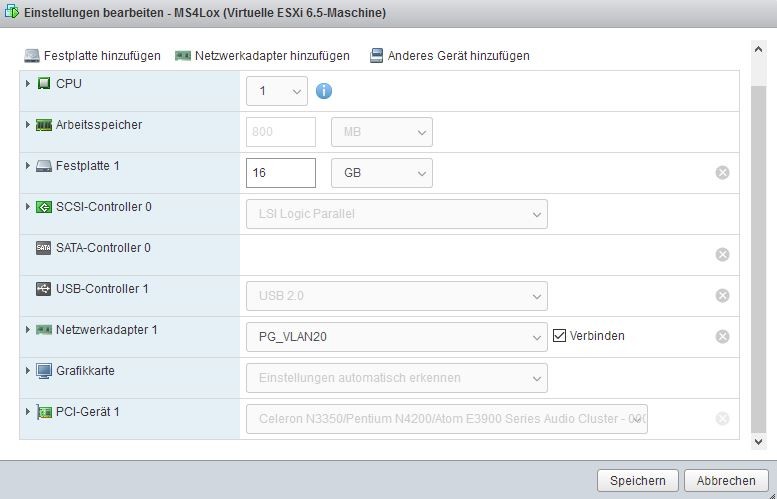Open the PG_VLAN20 port group dropdown
The width and height of the screenshot is (777, 499).
point(396,337)
